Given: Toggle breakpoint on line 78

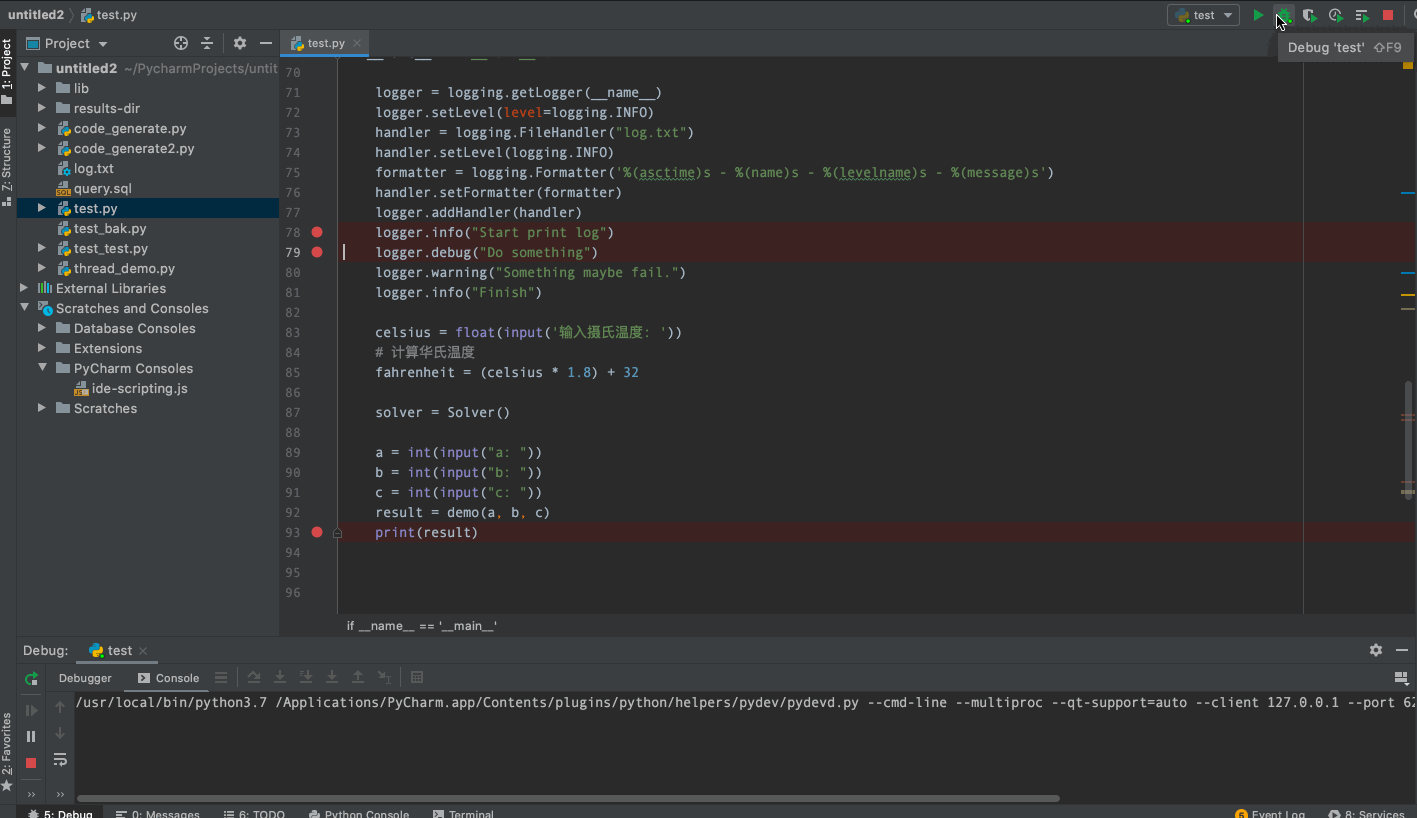Looking at the screenshot, I should (317, 232).
